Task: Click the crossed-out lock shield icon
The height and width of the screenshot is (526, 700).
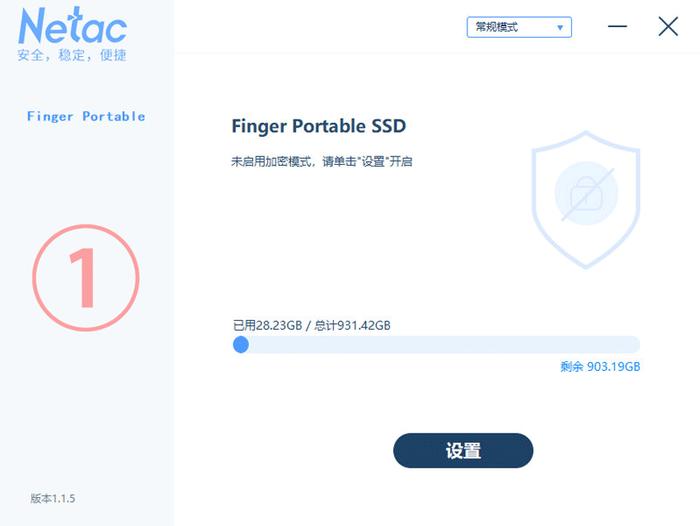Action: [586, 200]
